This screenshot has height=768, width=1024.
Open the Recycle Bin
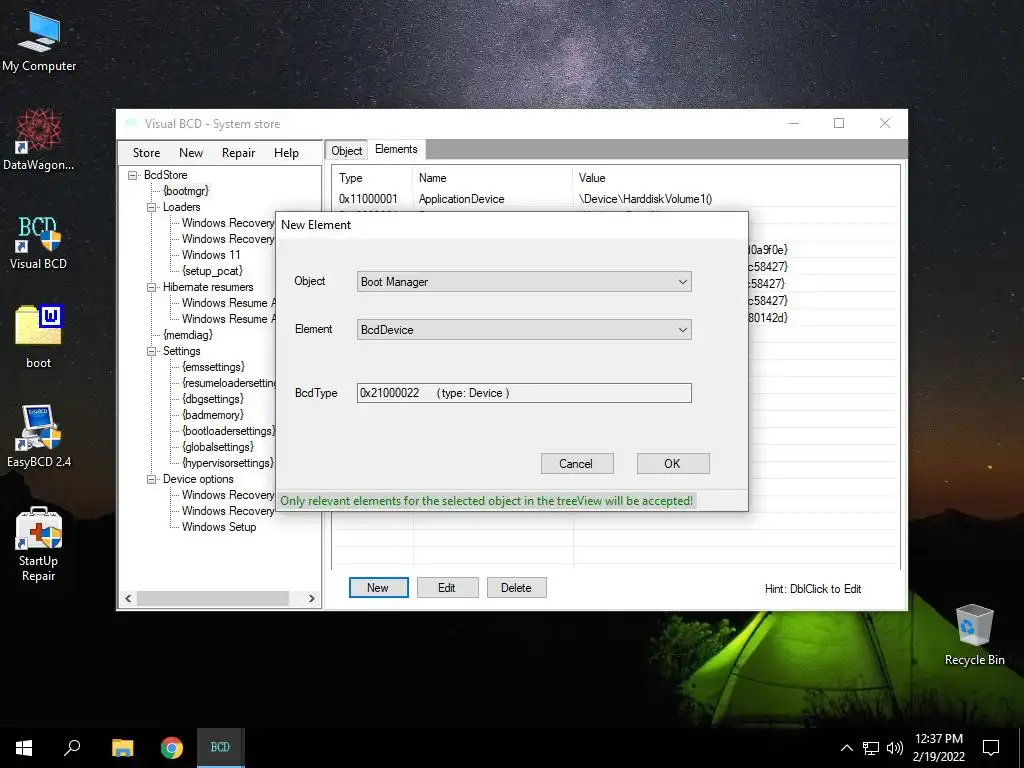(x=974, y=634)
